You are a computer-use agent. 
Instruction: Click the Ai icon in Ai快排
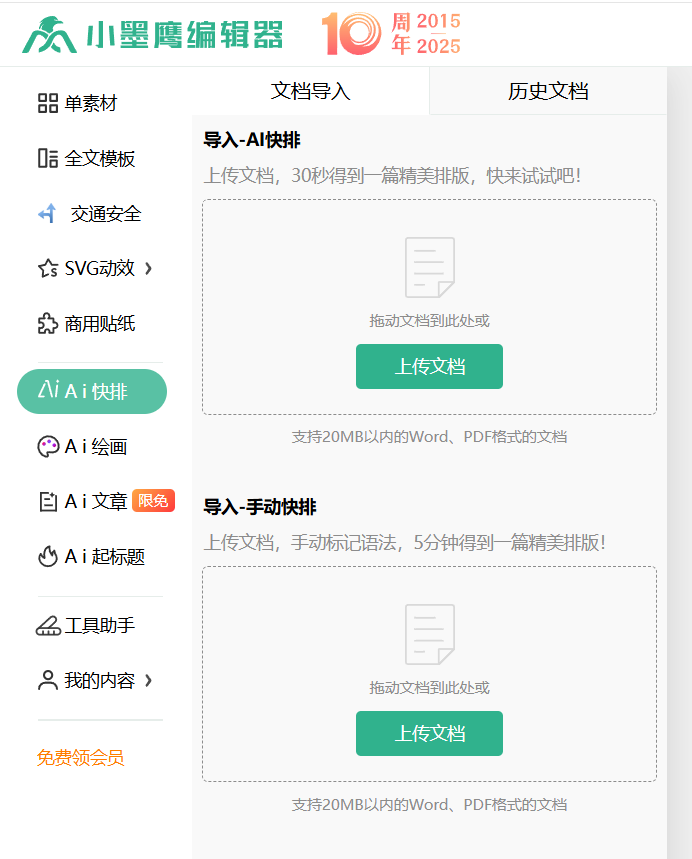coord(48,390)
